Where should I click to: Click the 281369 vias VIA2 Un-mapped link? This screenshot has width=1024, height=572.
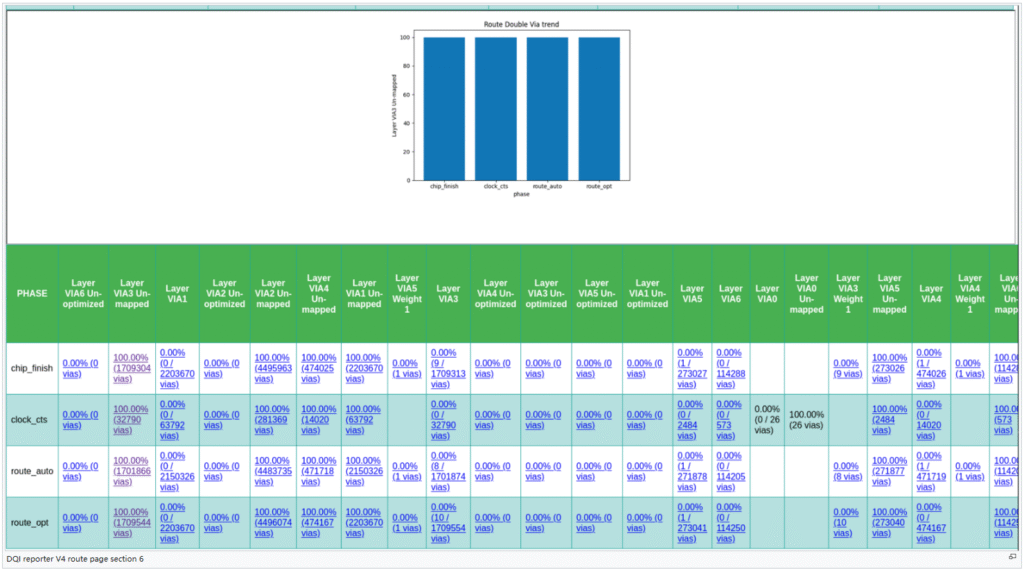(x=273, y=420)
